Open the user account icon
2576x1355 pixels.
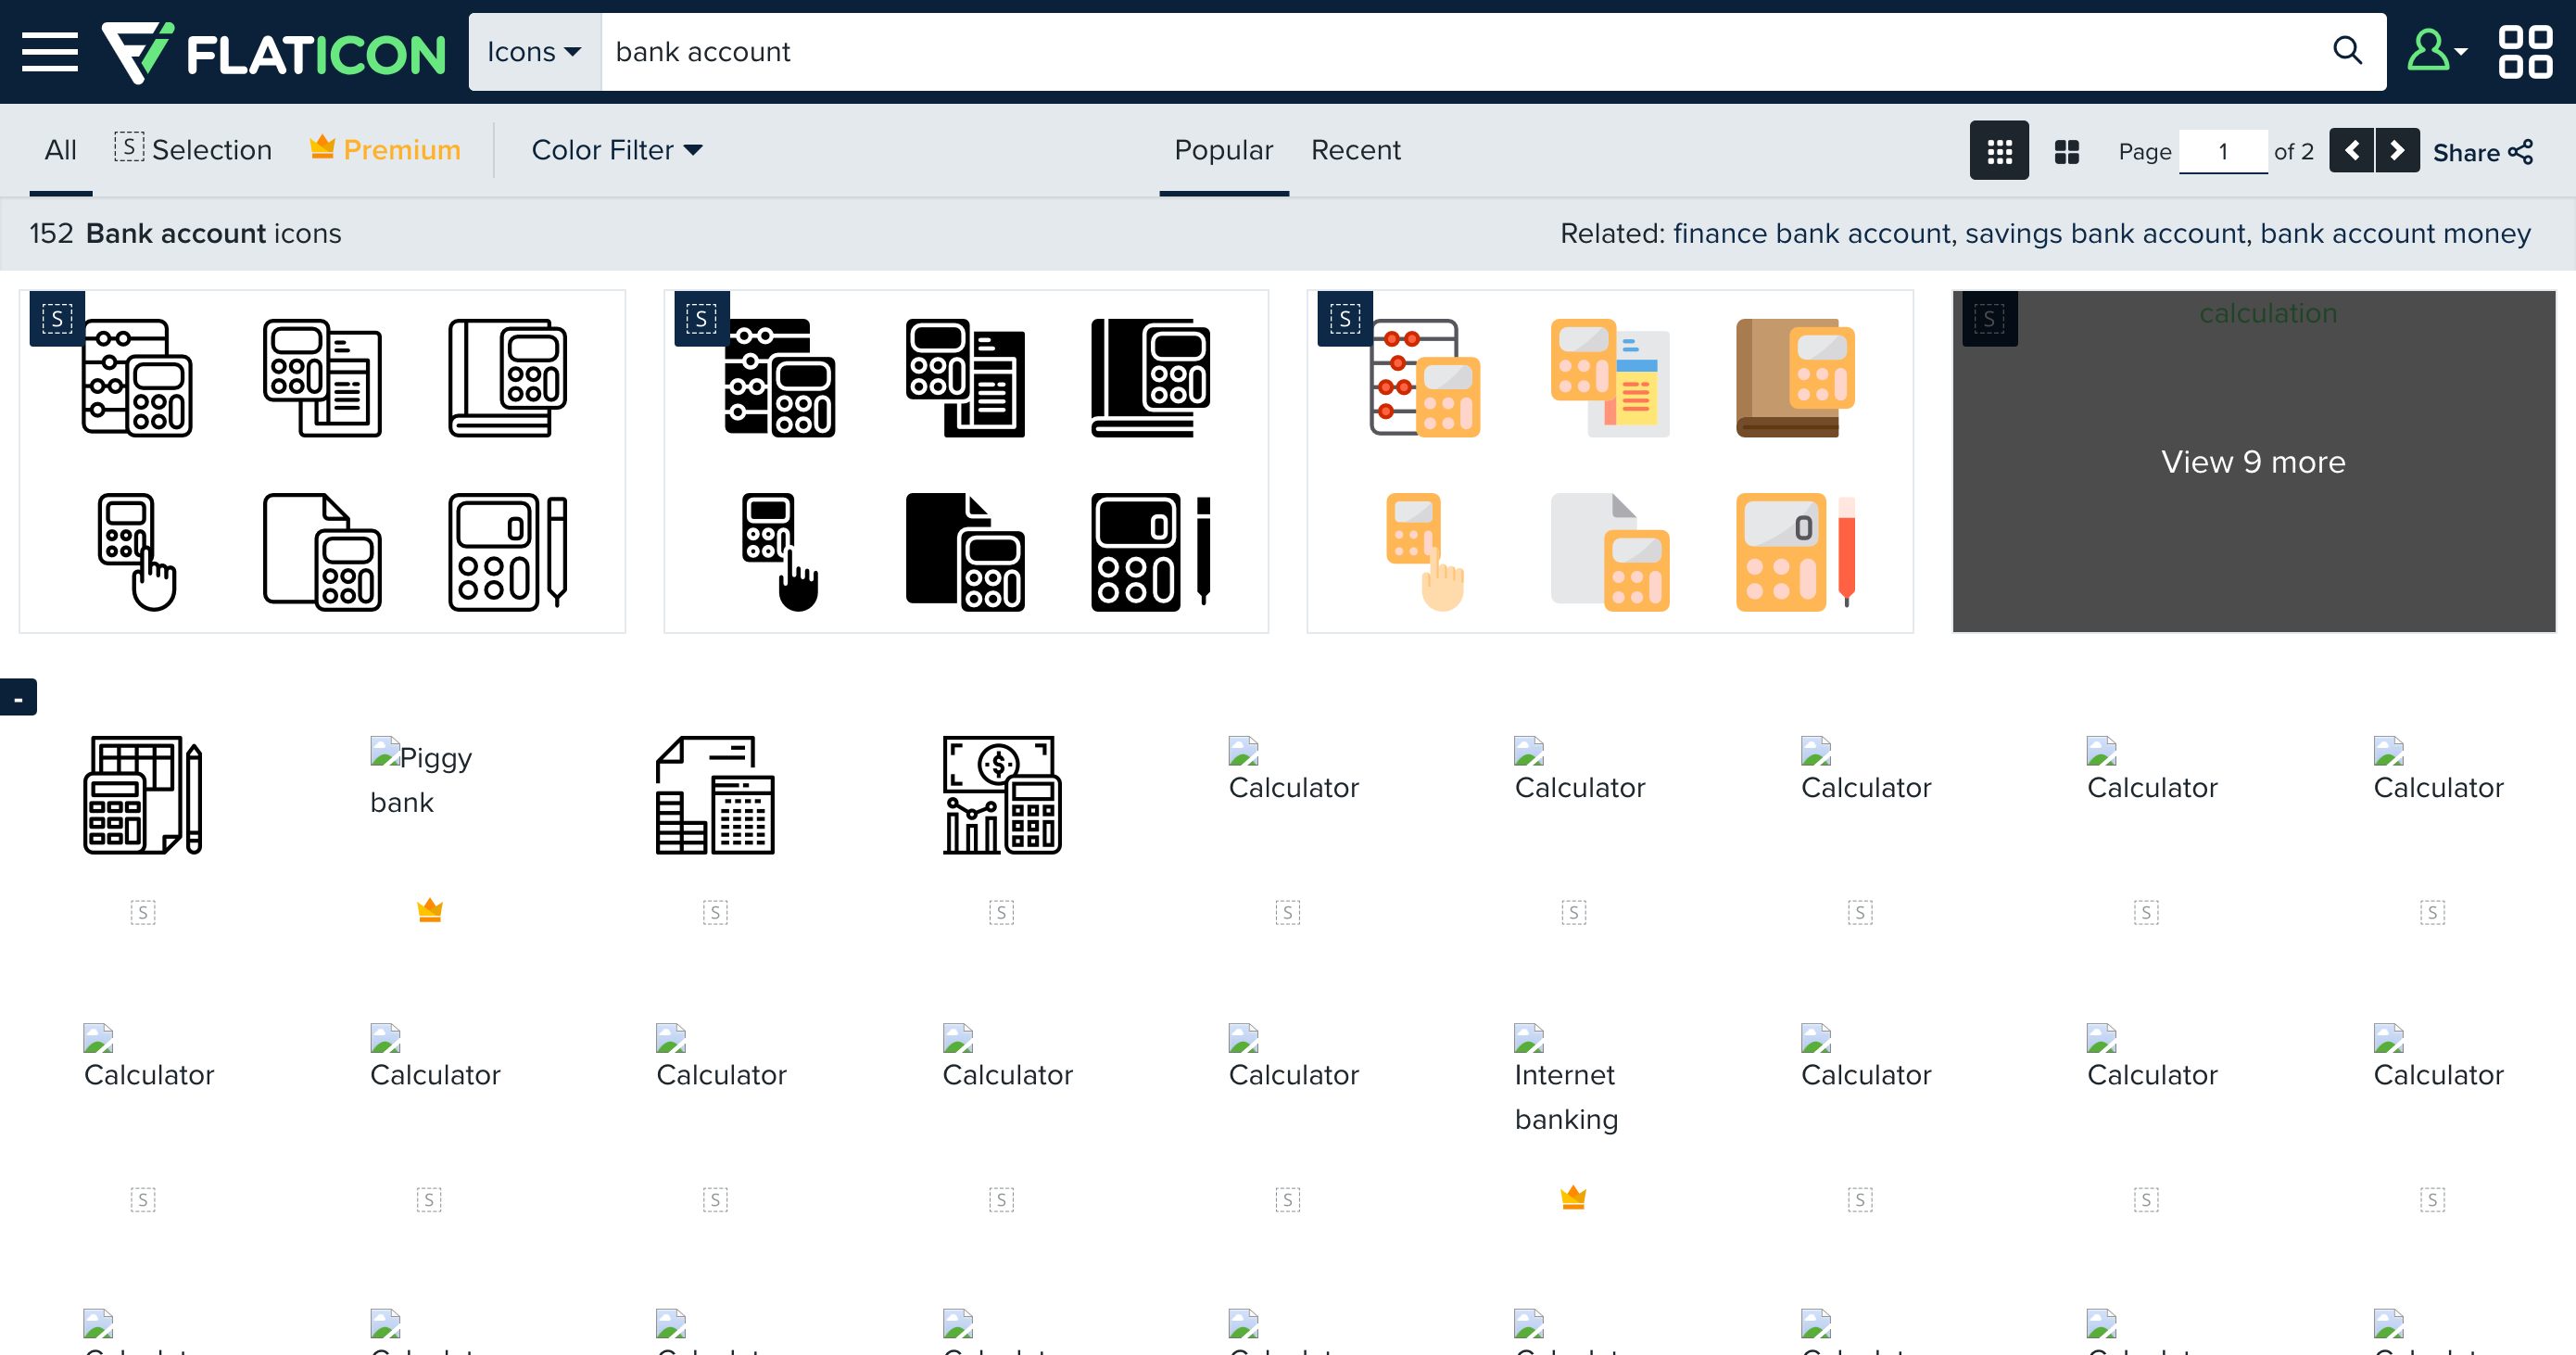coord(2430,50)
